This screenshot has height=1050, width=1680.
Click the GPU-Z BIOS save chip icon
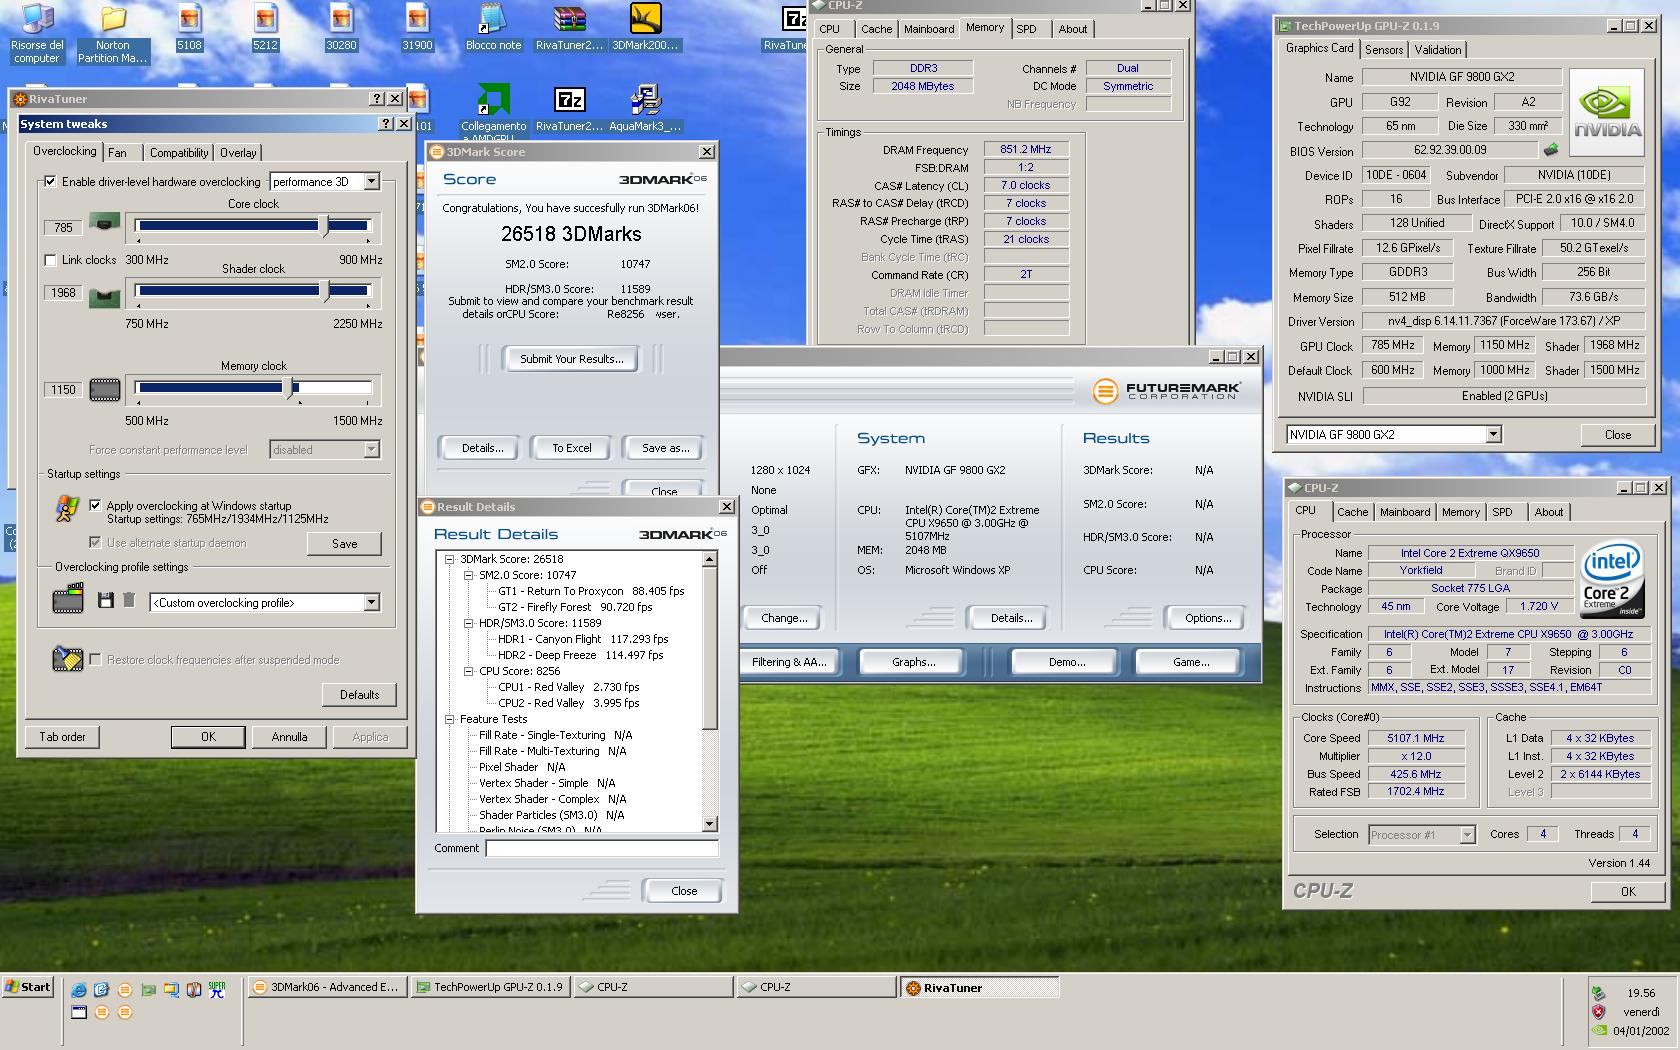1551,150
